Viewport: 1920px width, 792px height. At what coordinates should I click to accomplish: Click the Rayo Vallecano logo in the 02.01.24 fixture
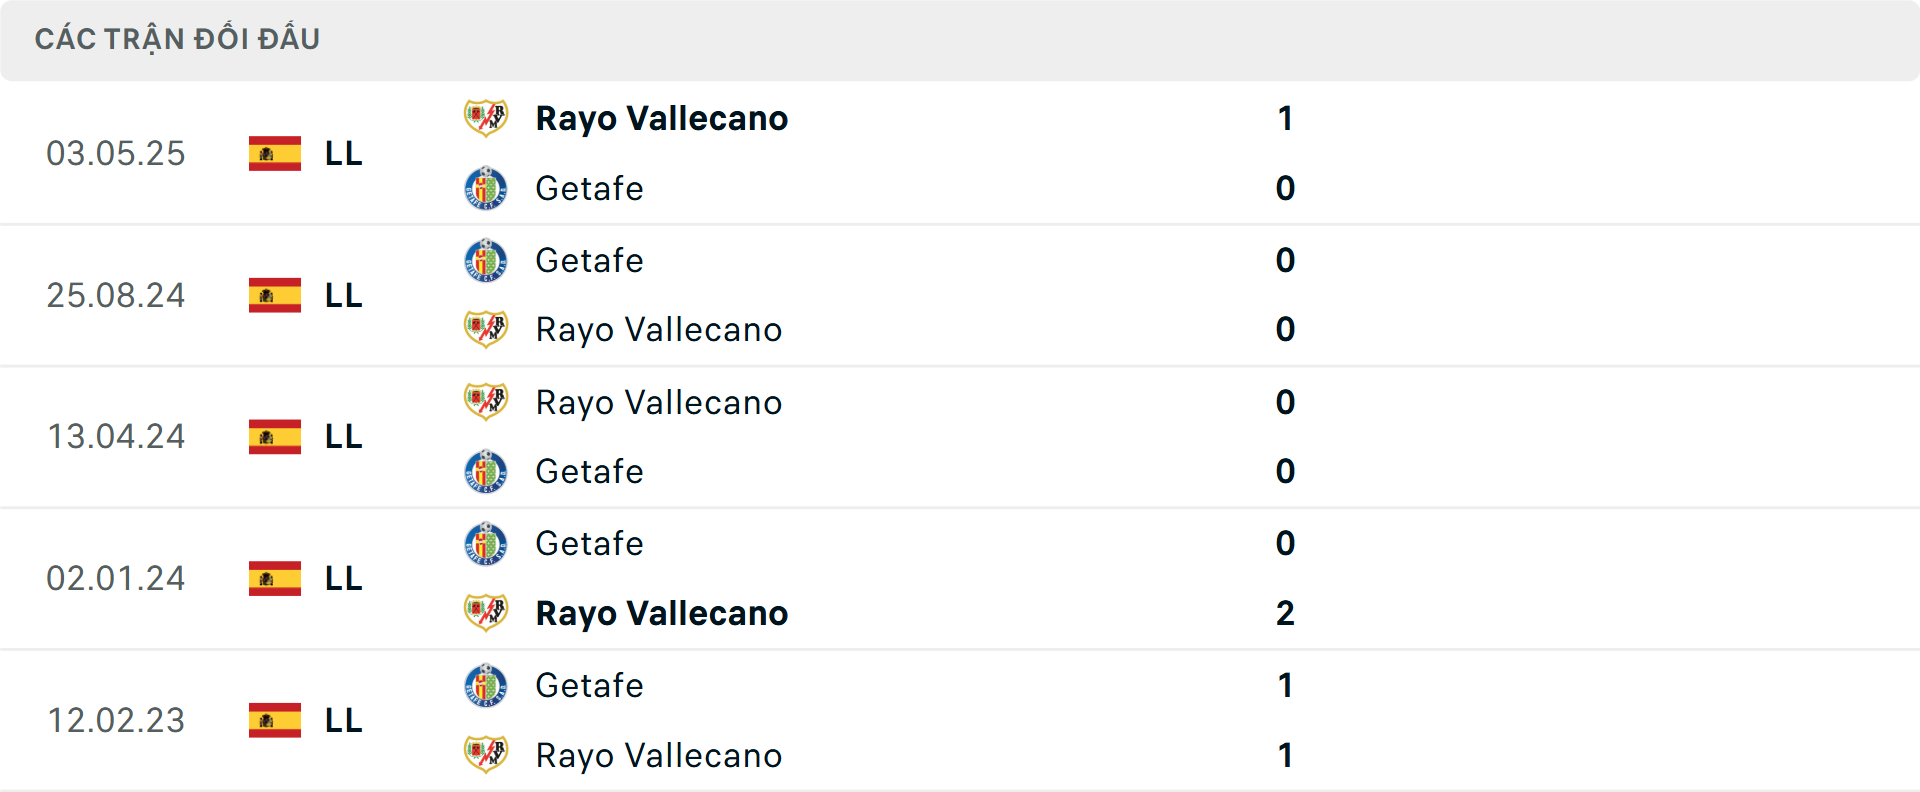click(486, 613)
